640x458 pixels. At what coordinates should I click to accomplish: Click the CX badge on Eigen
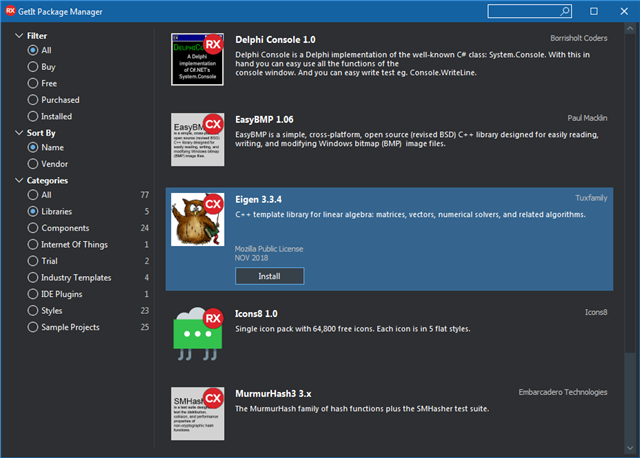click(x=213, y=204)
